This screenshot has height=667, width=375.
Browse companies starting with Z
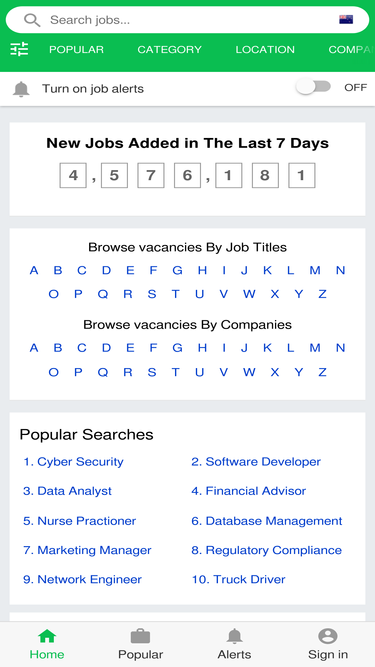coord(323,373)
